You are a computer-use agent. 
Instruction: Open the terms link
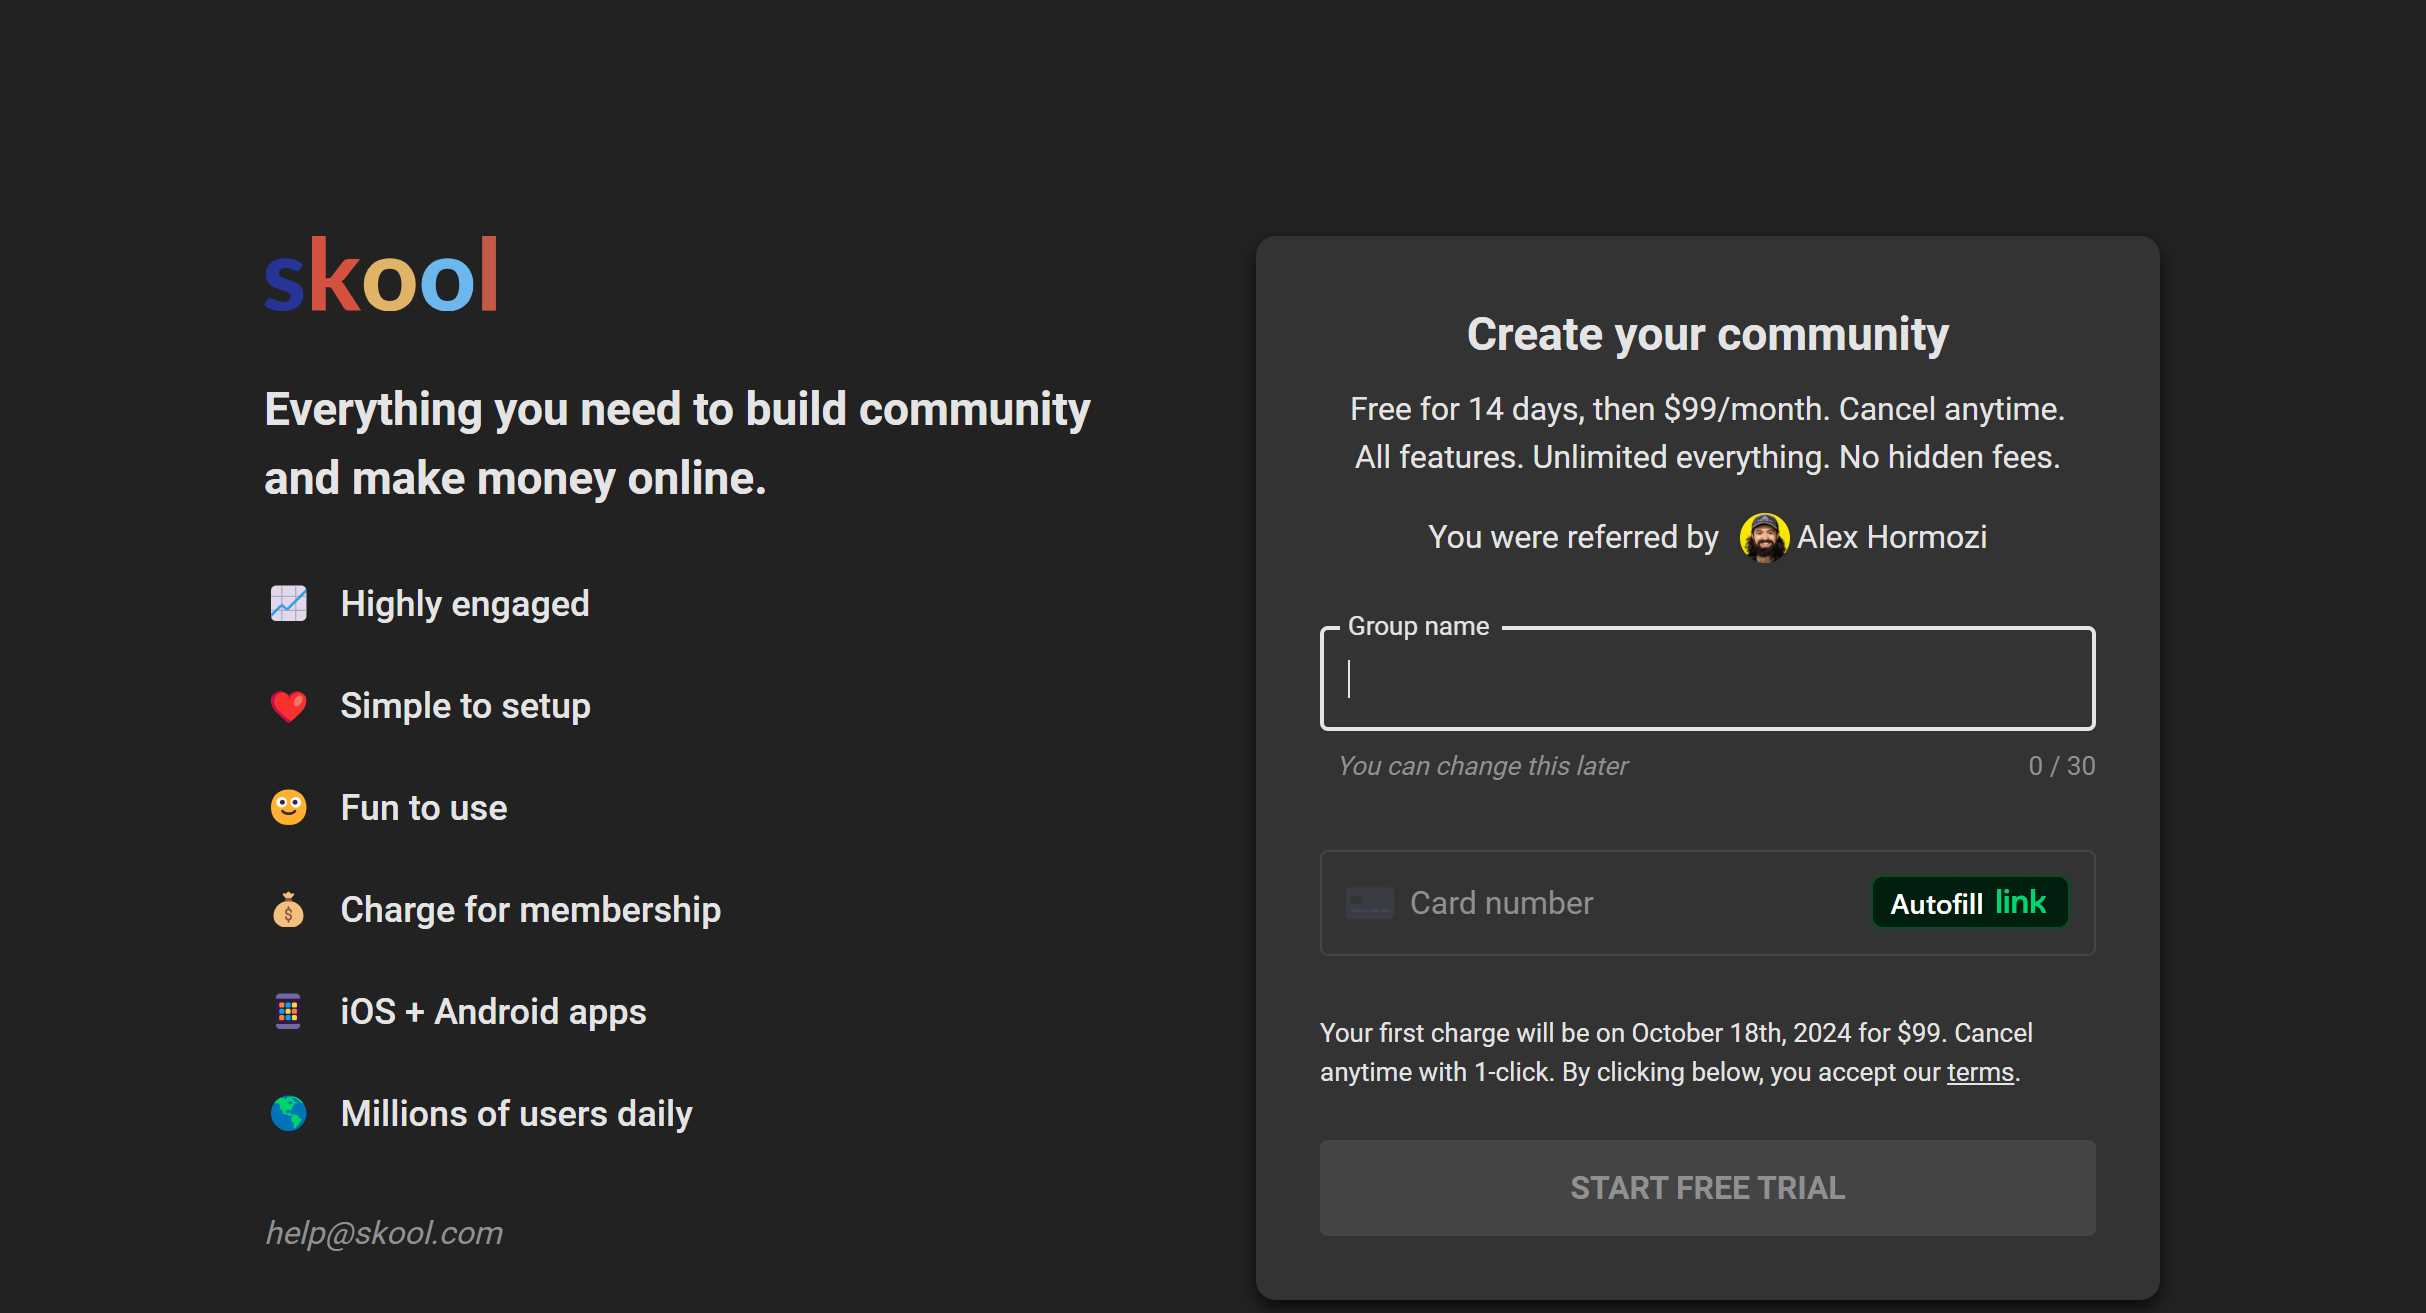(1980, 1072)
